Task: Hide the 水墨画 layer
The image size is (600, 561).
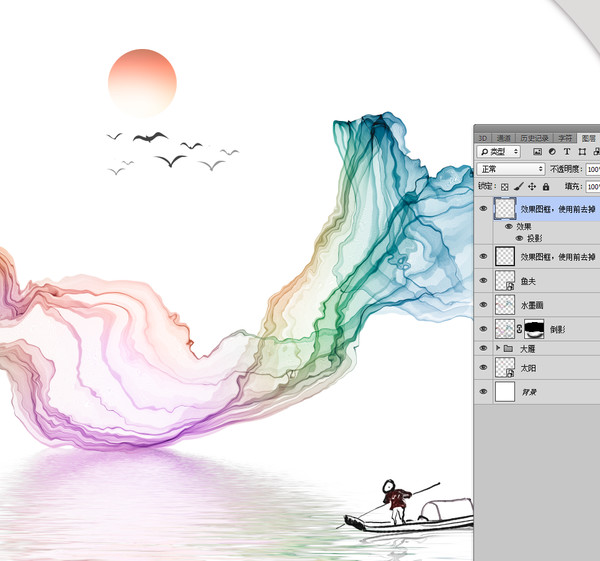Action: pyautogui.click(x=484, y=305)
